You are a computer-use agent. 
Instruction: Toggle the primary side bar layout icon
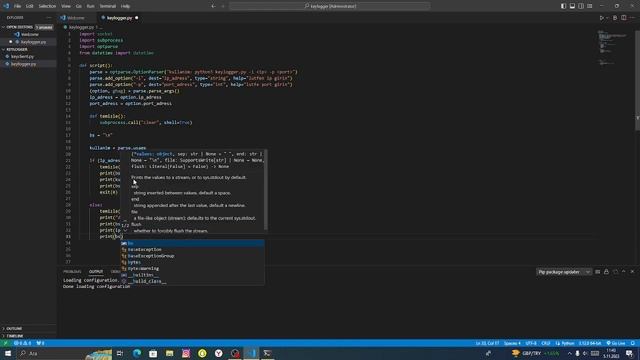point(563,6)
